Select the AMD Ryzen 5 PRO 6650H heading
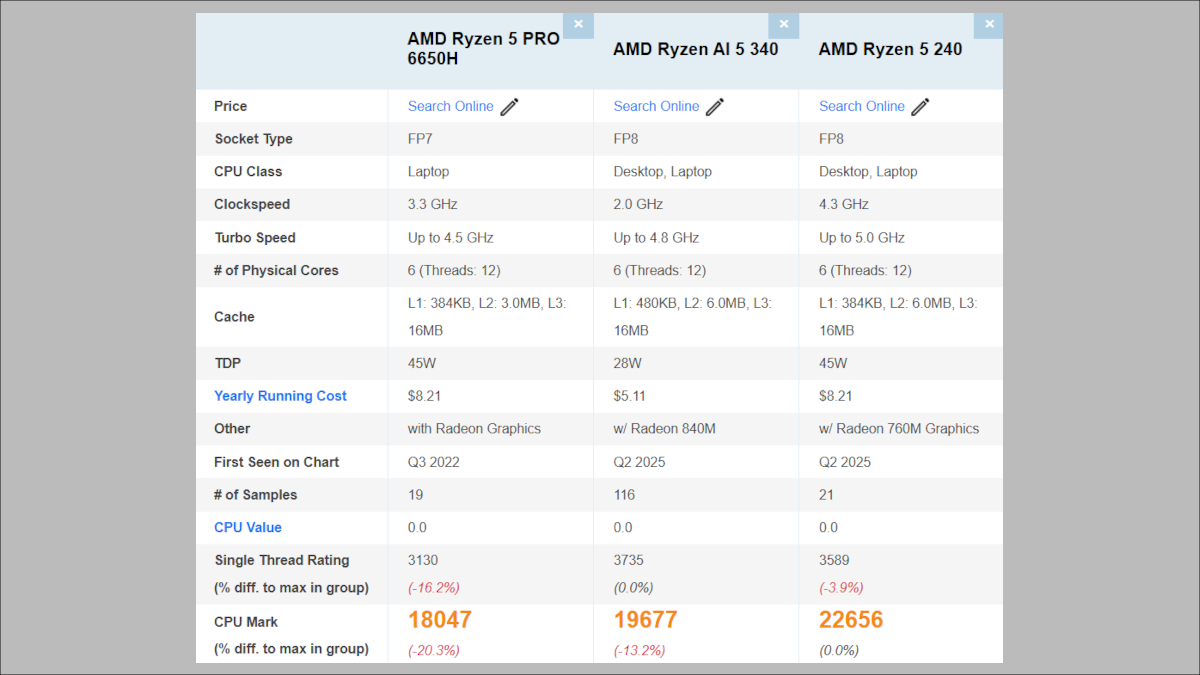 pos(483,49)
